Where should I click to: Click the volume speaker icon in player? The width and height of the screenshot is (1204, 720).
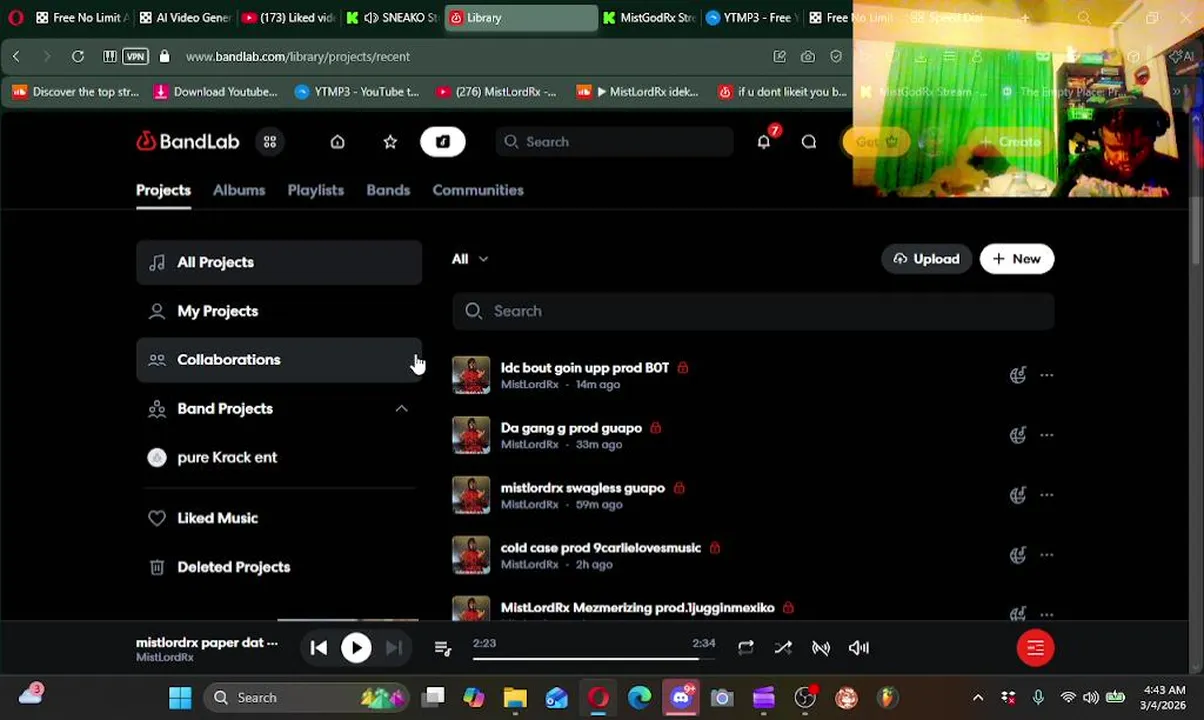click(x=859, y=648)
